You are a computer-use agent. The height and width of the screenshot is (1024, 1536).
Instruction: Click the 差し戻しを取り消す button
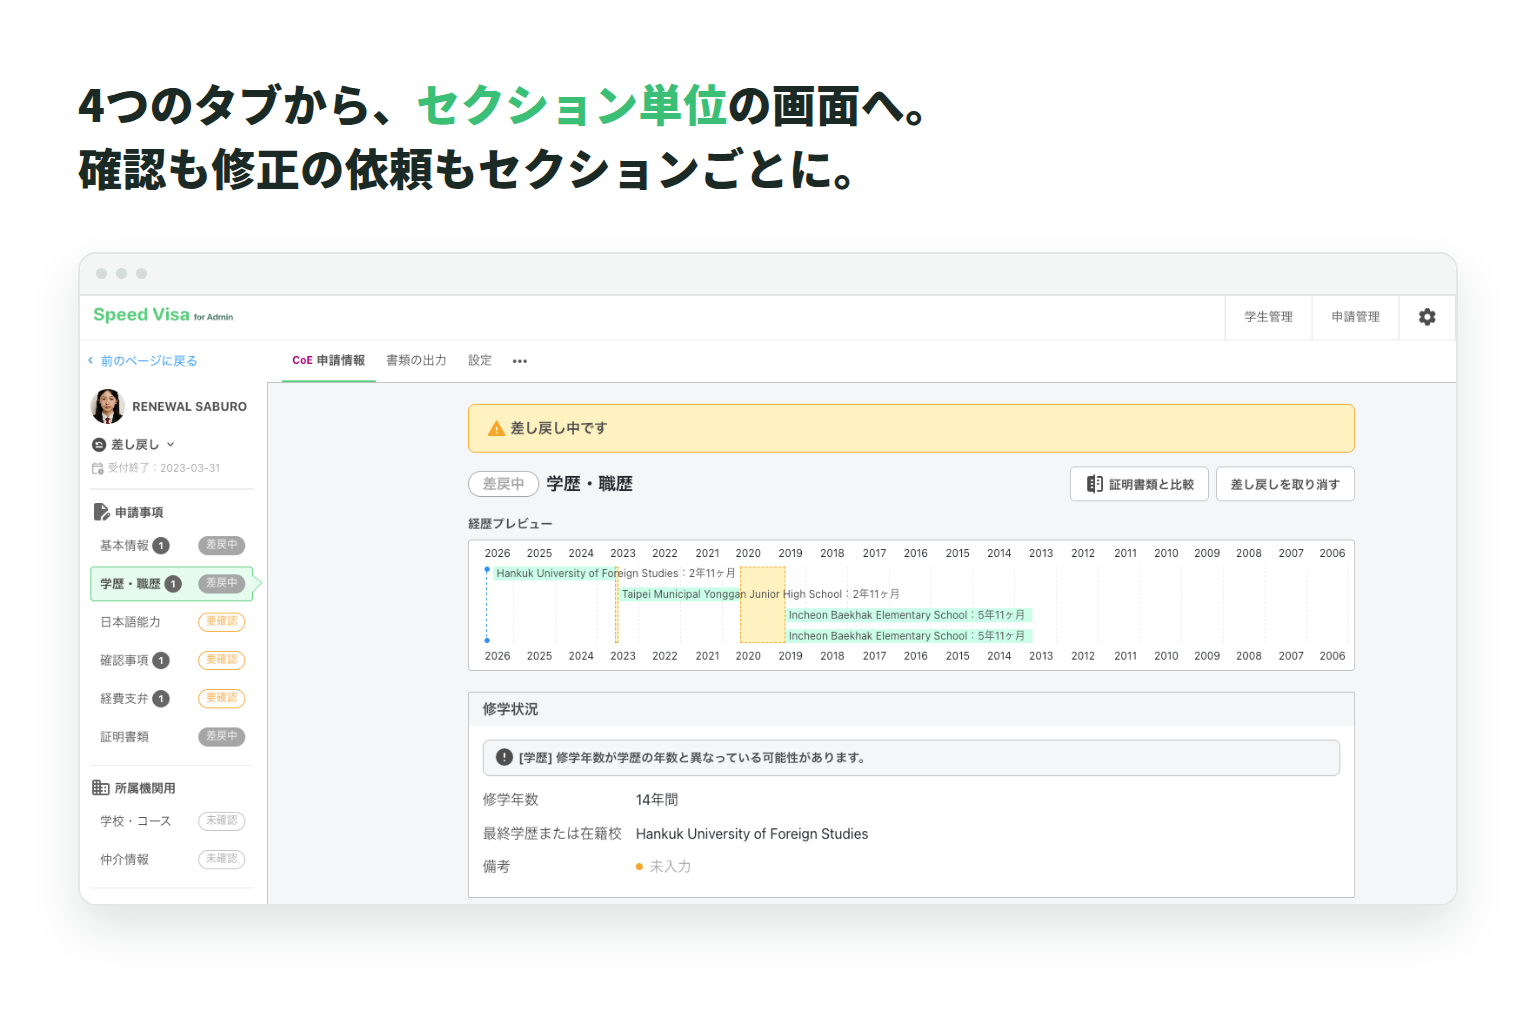pos(1285,484)
